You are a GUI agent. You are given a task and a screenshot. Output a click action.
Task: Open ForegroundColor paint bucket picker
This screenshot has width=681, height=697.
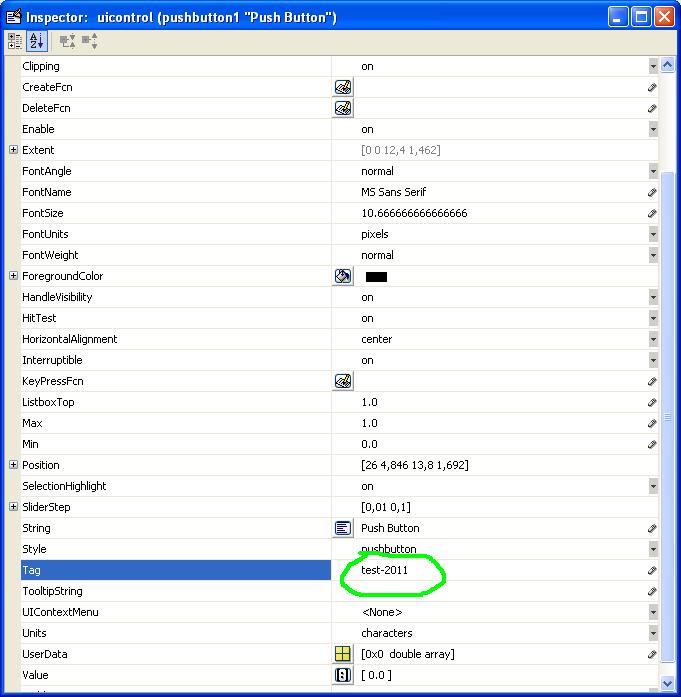(x=343, y=276)
